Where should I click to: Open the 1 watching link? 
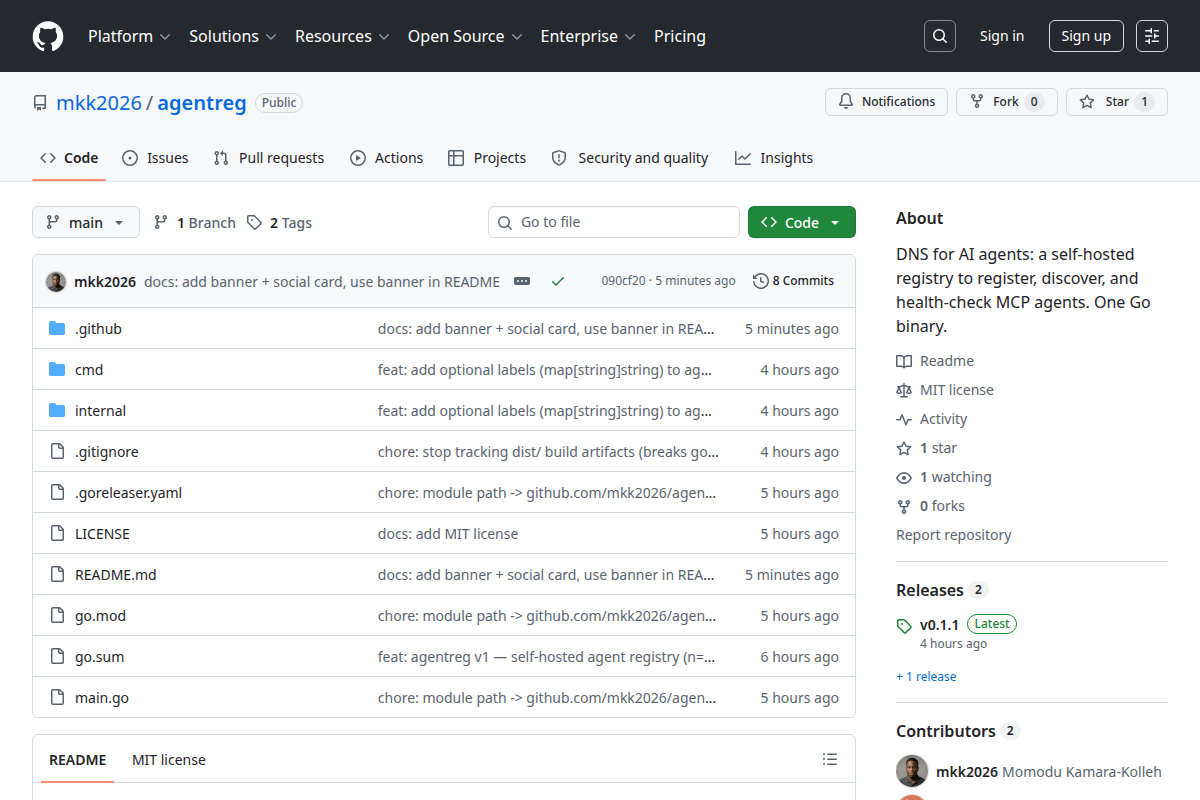(944, 477)
